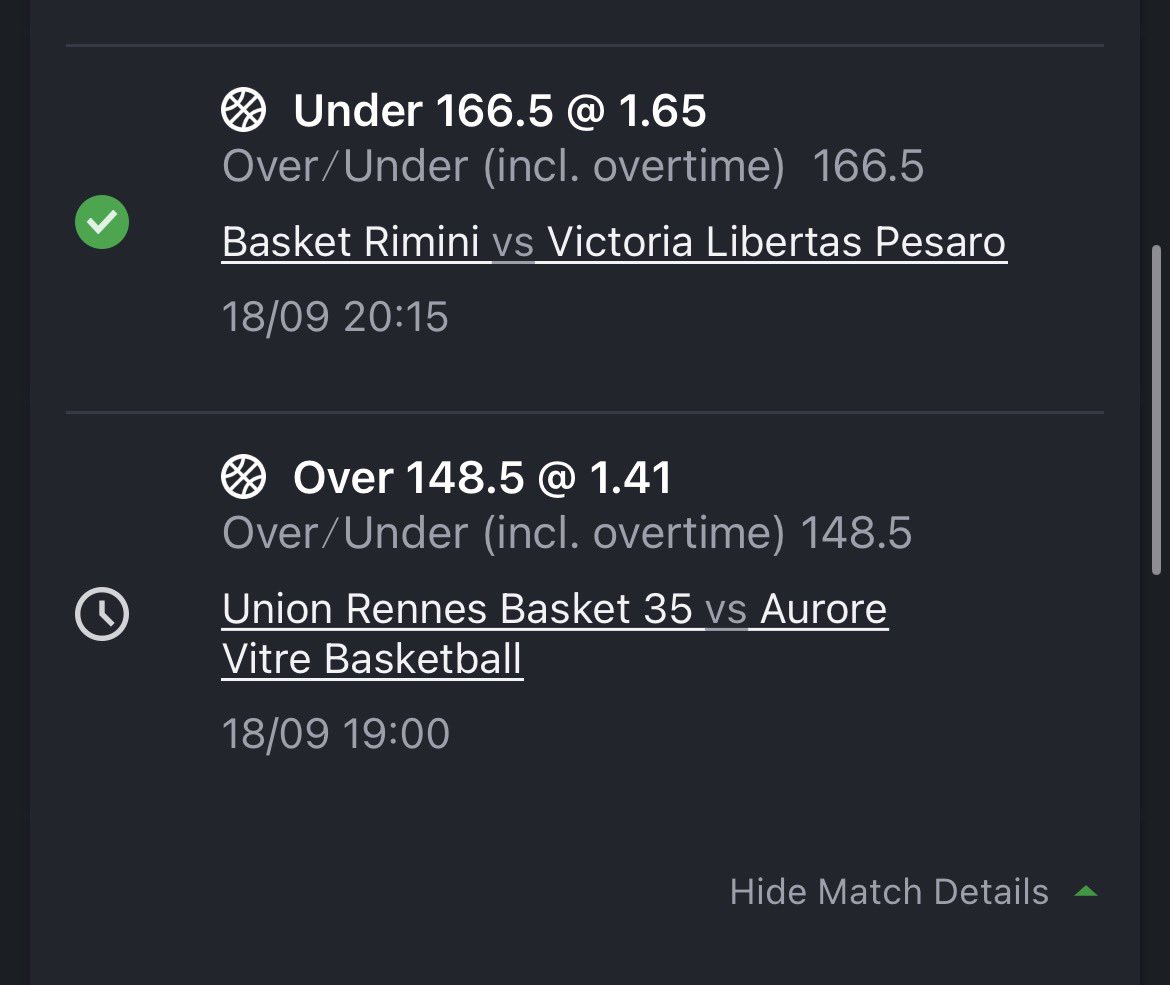Click Union Rennes Basket 35 team name
The image size is (1170, 985).
(x=457, y=609)
